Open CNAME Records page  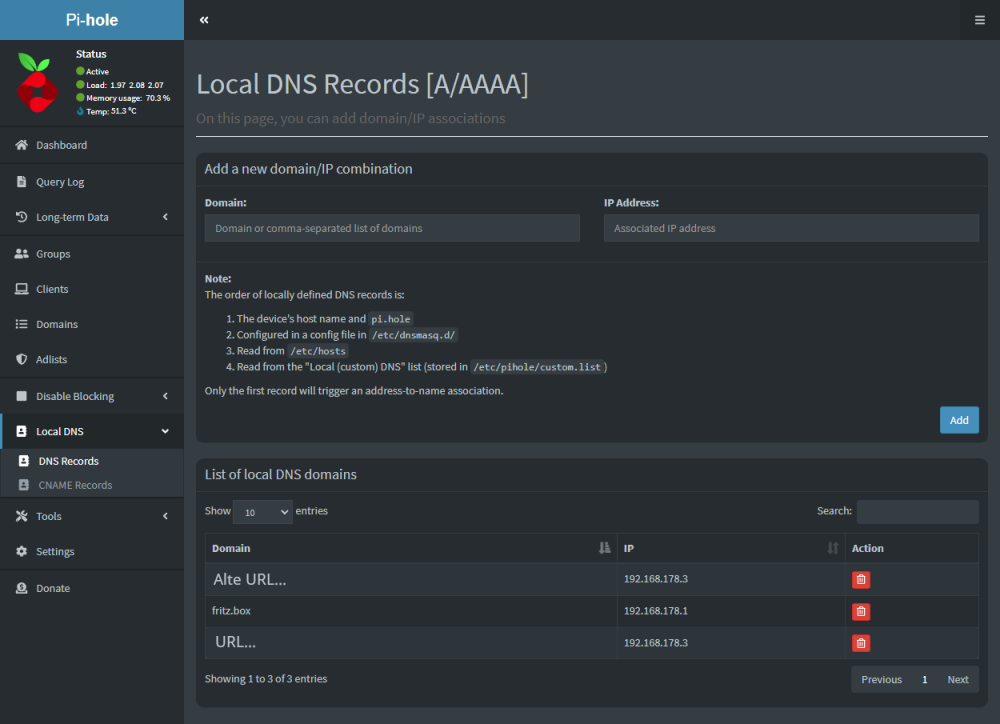[75, 485]
